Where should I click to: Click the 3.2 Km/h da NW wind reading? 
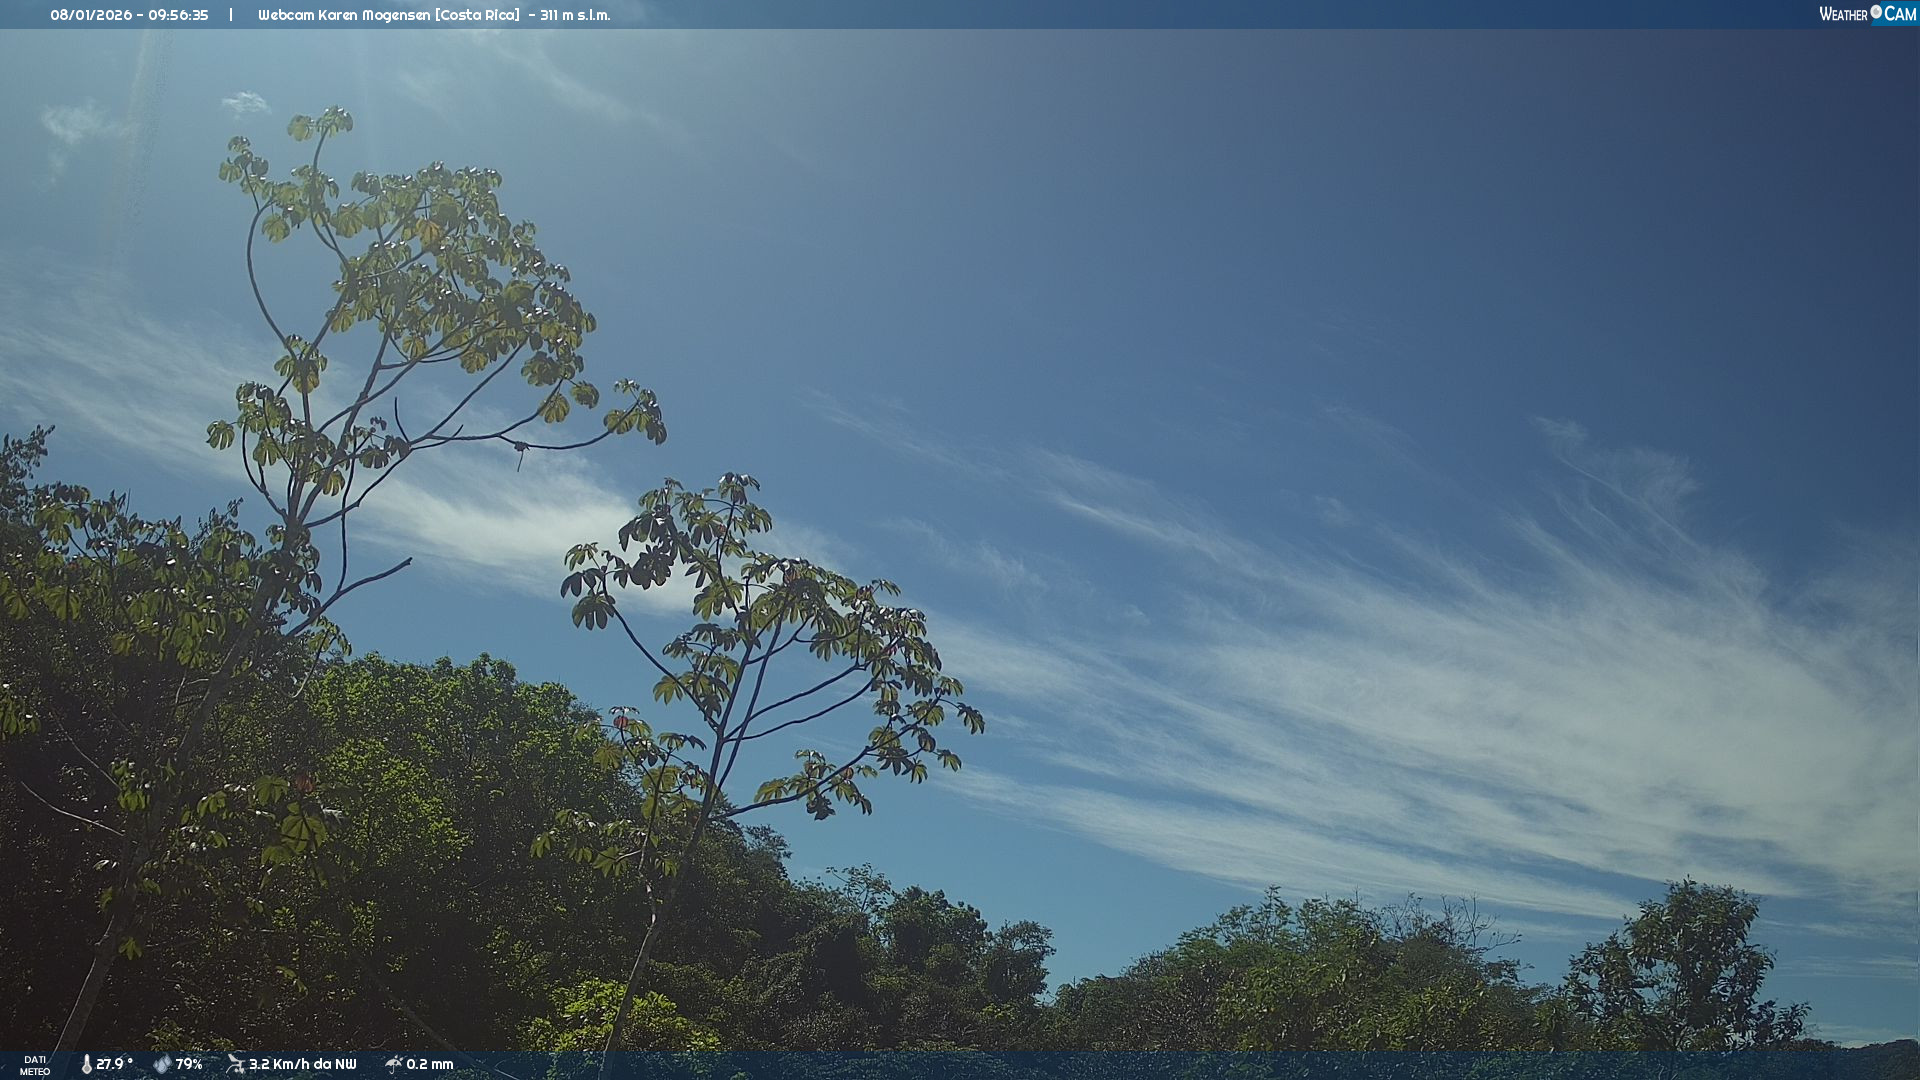point(302,1064)
